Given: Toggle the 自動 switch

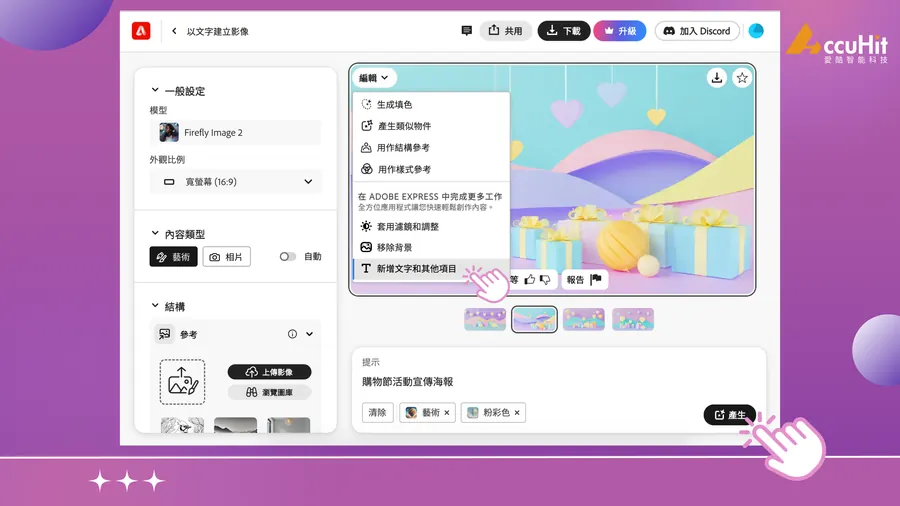Looking at the screenshot, I should tap(288, 256).
